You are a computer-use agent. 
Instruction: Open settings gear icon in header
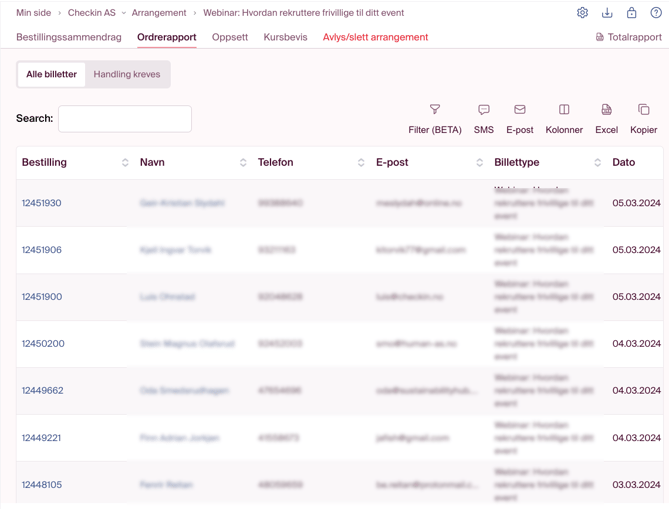click(582, 13)
